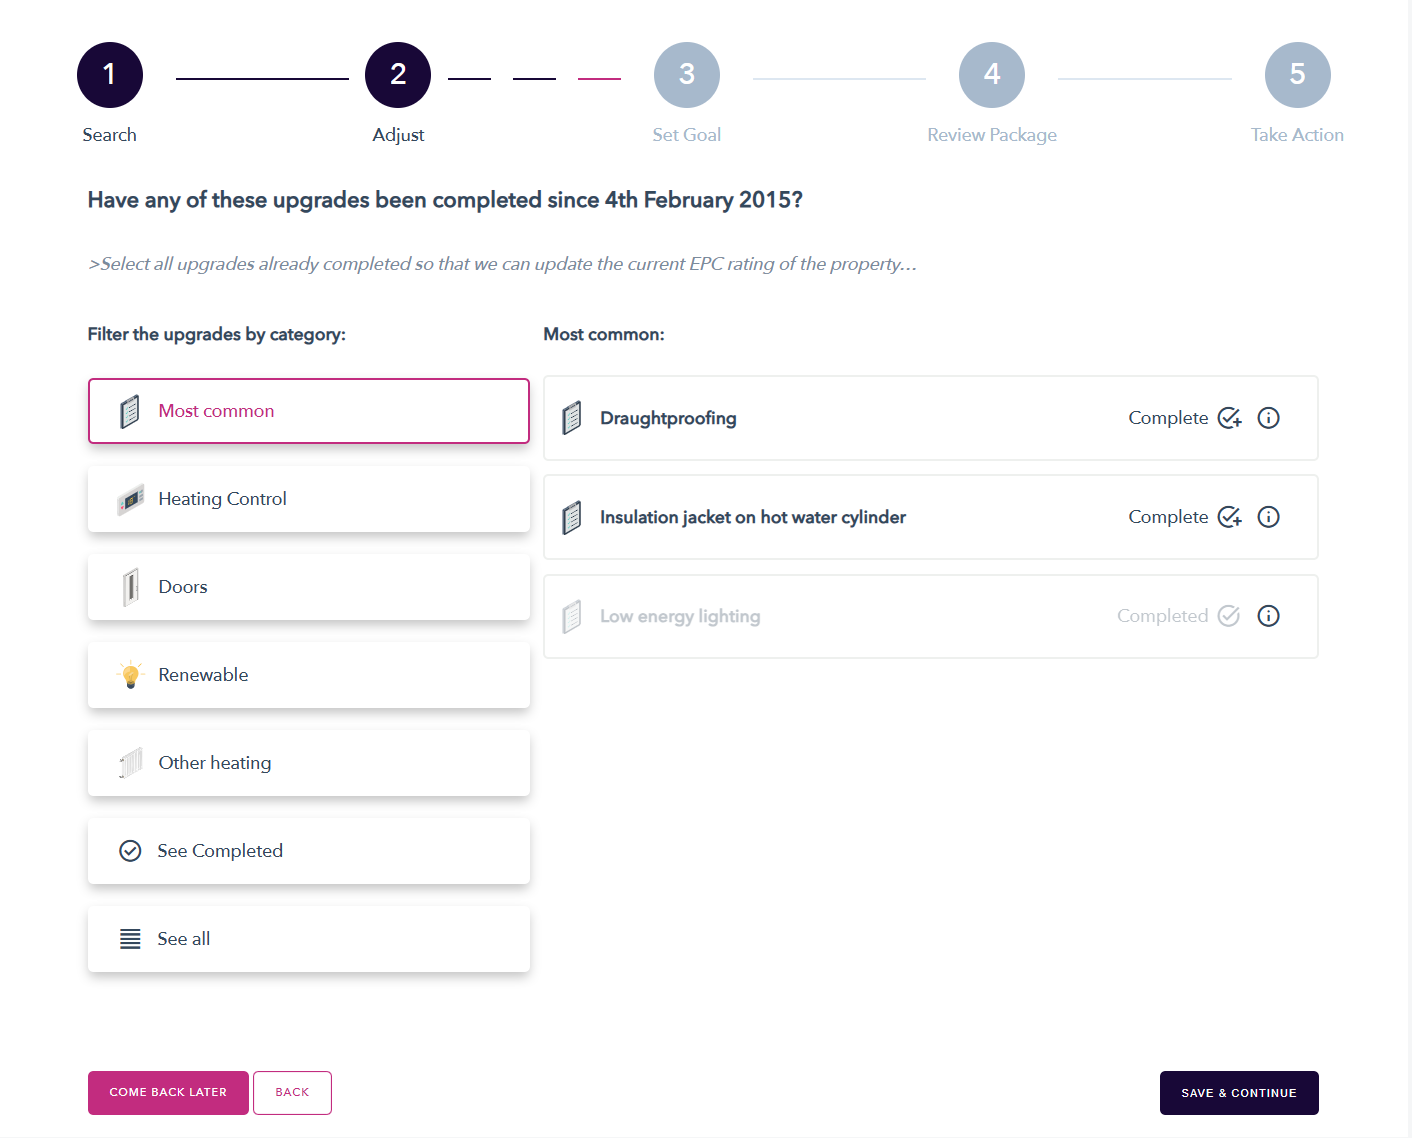Viewport: 1412px width, 1138px height.
Task: Go to step 1 Search
Action: pos(110,75)
